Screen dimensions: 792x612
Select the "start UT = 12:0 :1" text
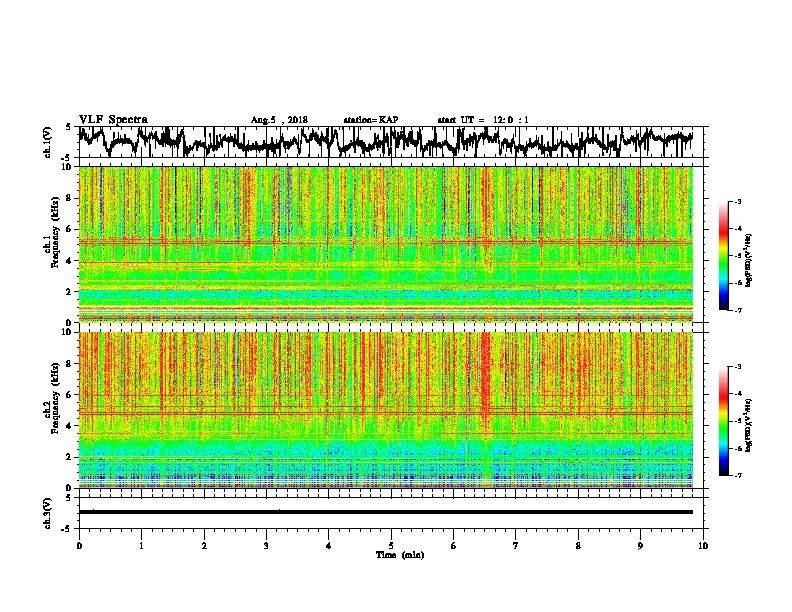(x=483, y=120)
